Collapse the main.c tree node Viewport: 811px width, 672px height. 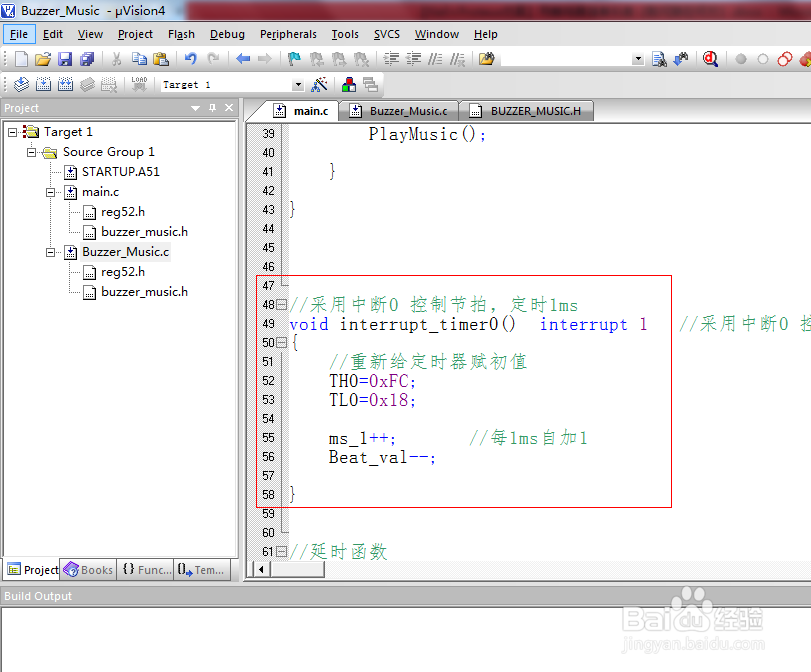pos(50,192)
